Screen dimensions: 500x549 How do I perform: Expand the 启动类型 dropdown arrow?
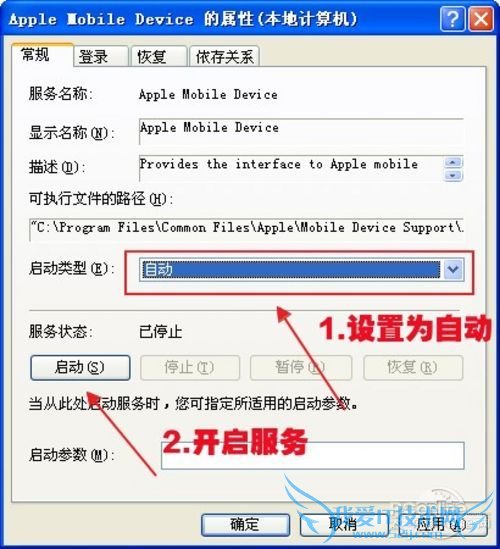453,269
